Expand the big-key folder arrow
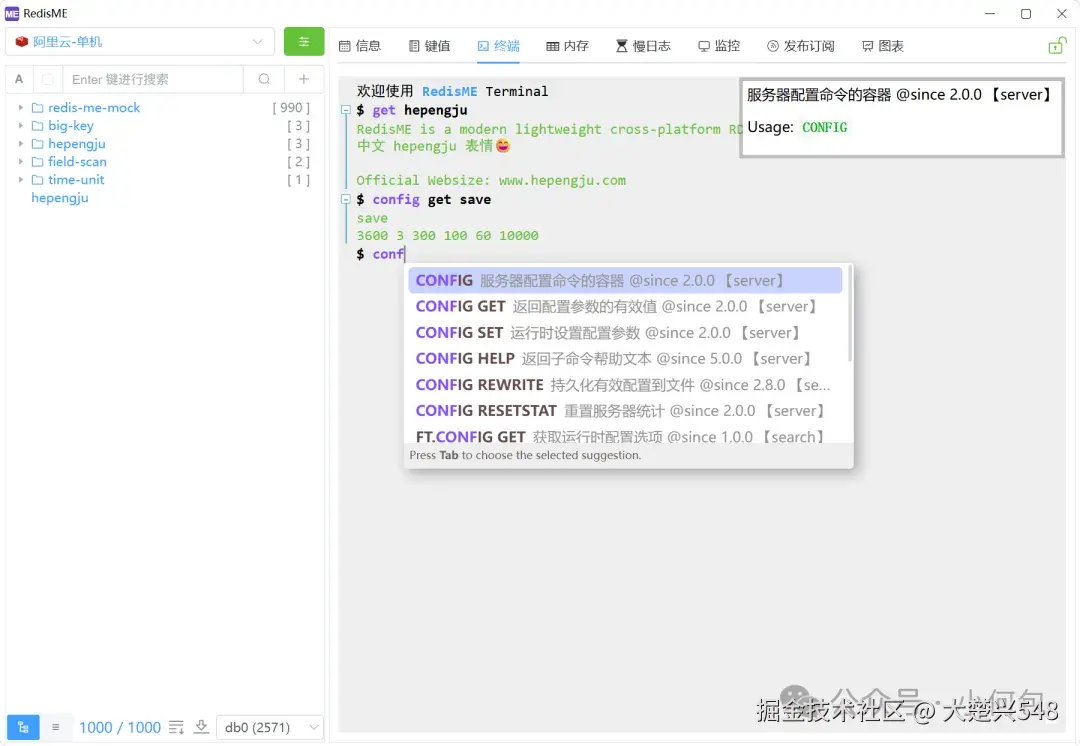This screenshot has height=746, width=1080. pos(21,125)
